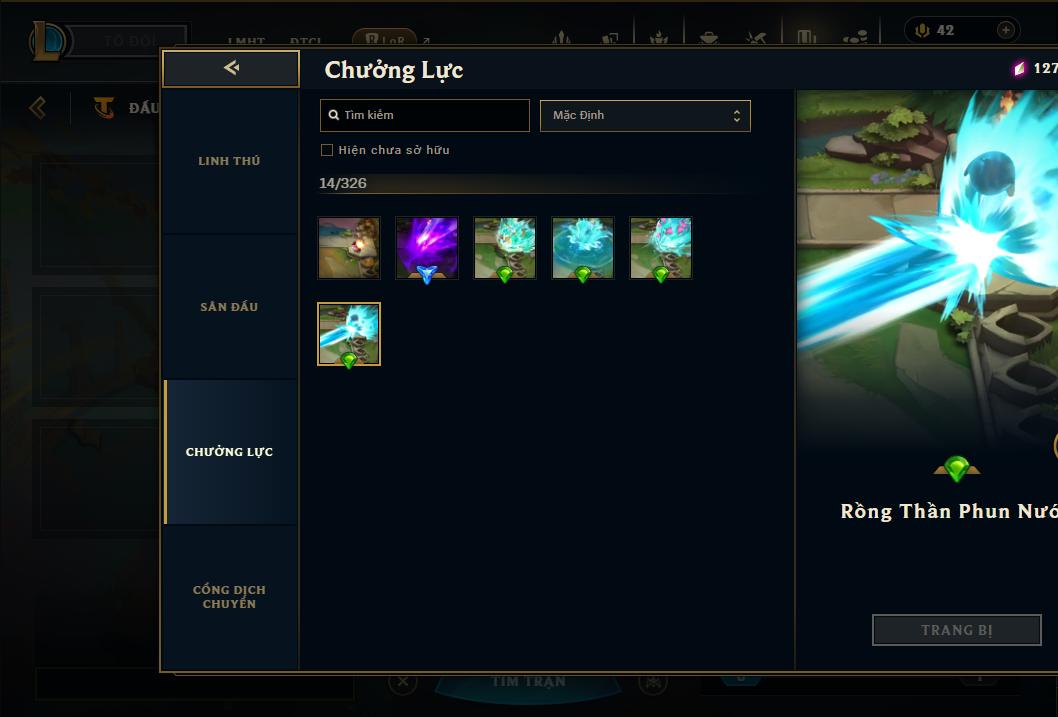Select the first default boom thumbnail
Viewport: 1058px width, 717px height.
click(x=349, y=248)
